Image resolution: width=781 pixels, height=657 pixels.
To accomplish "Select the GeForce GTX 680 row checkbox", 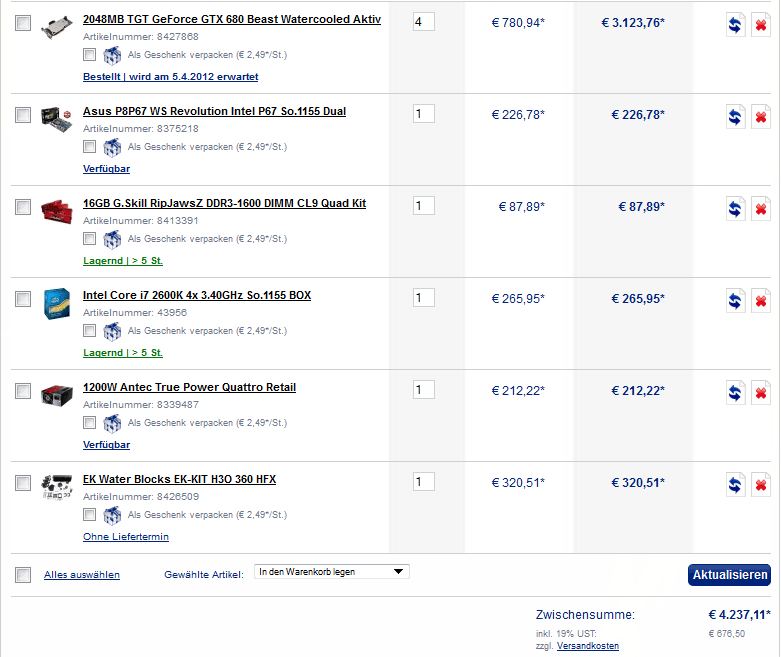I will click(x=23, y=23).
